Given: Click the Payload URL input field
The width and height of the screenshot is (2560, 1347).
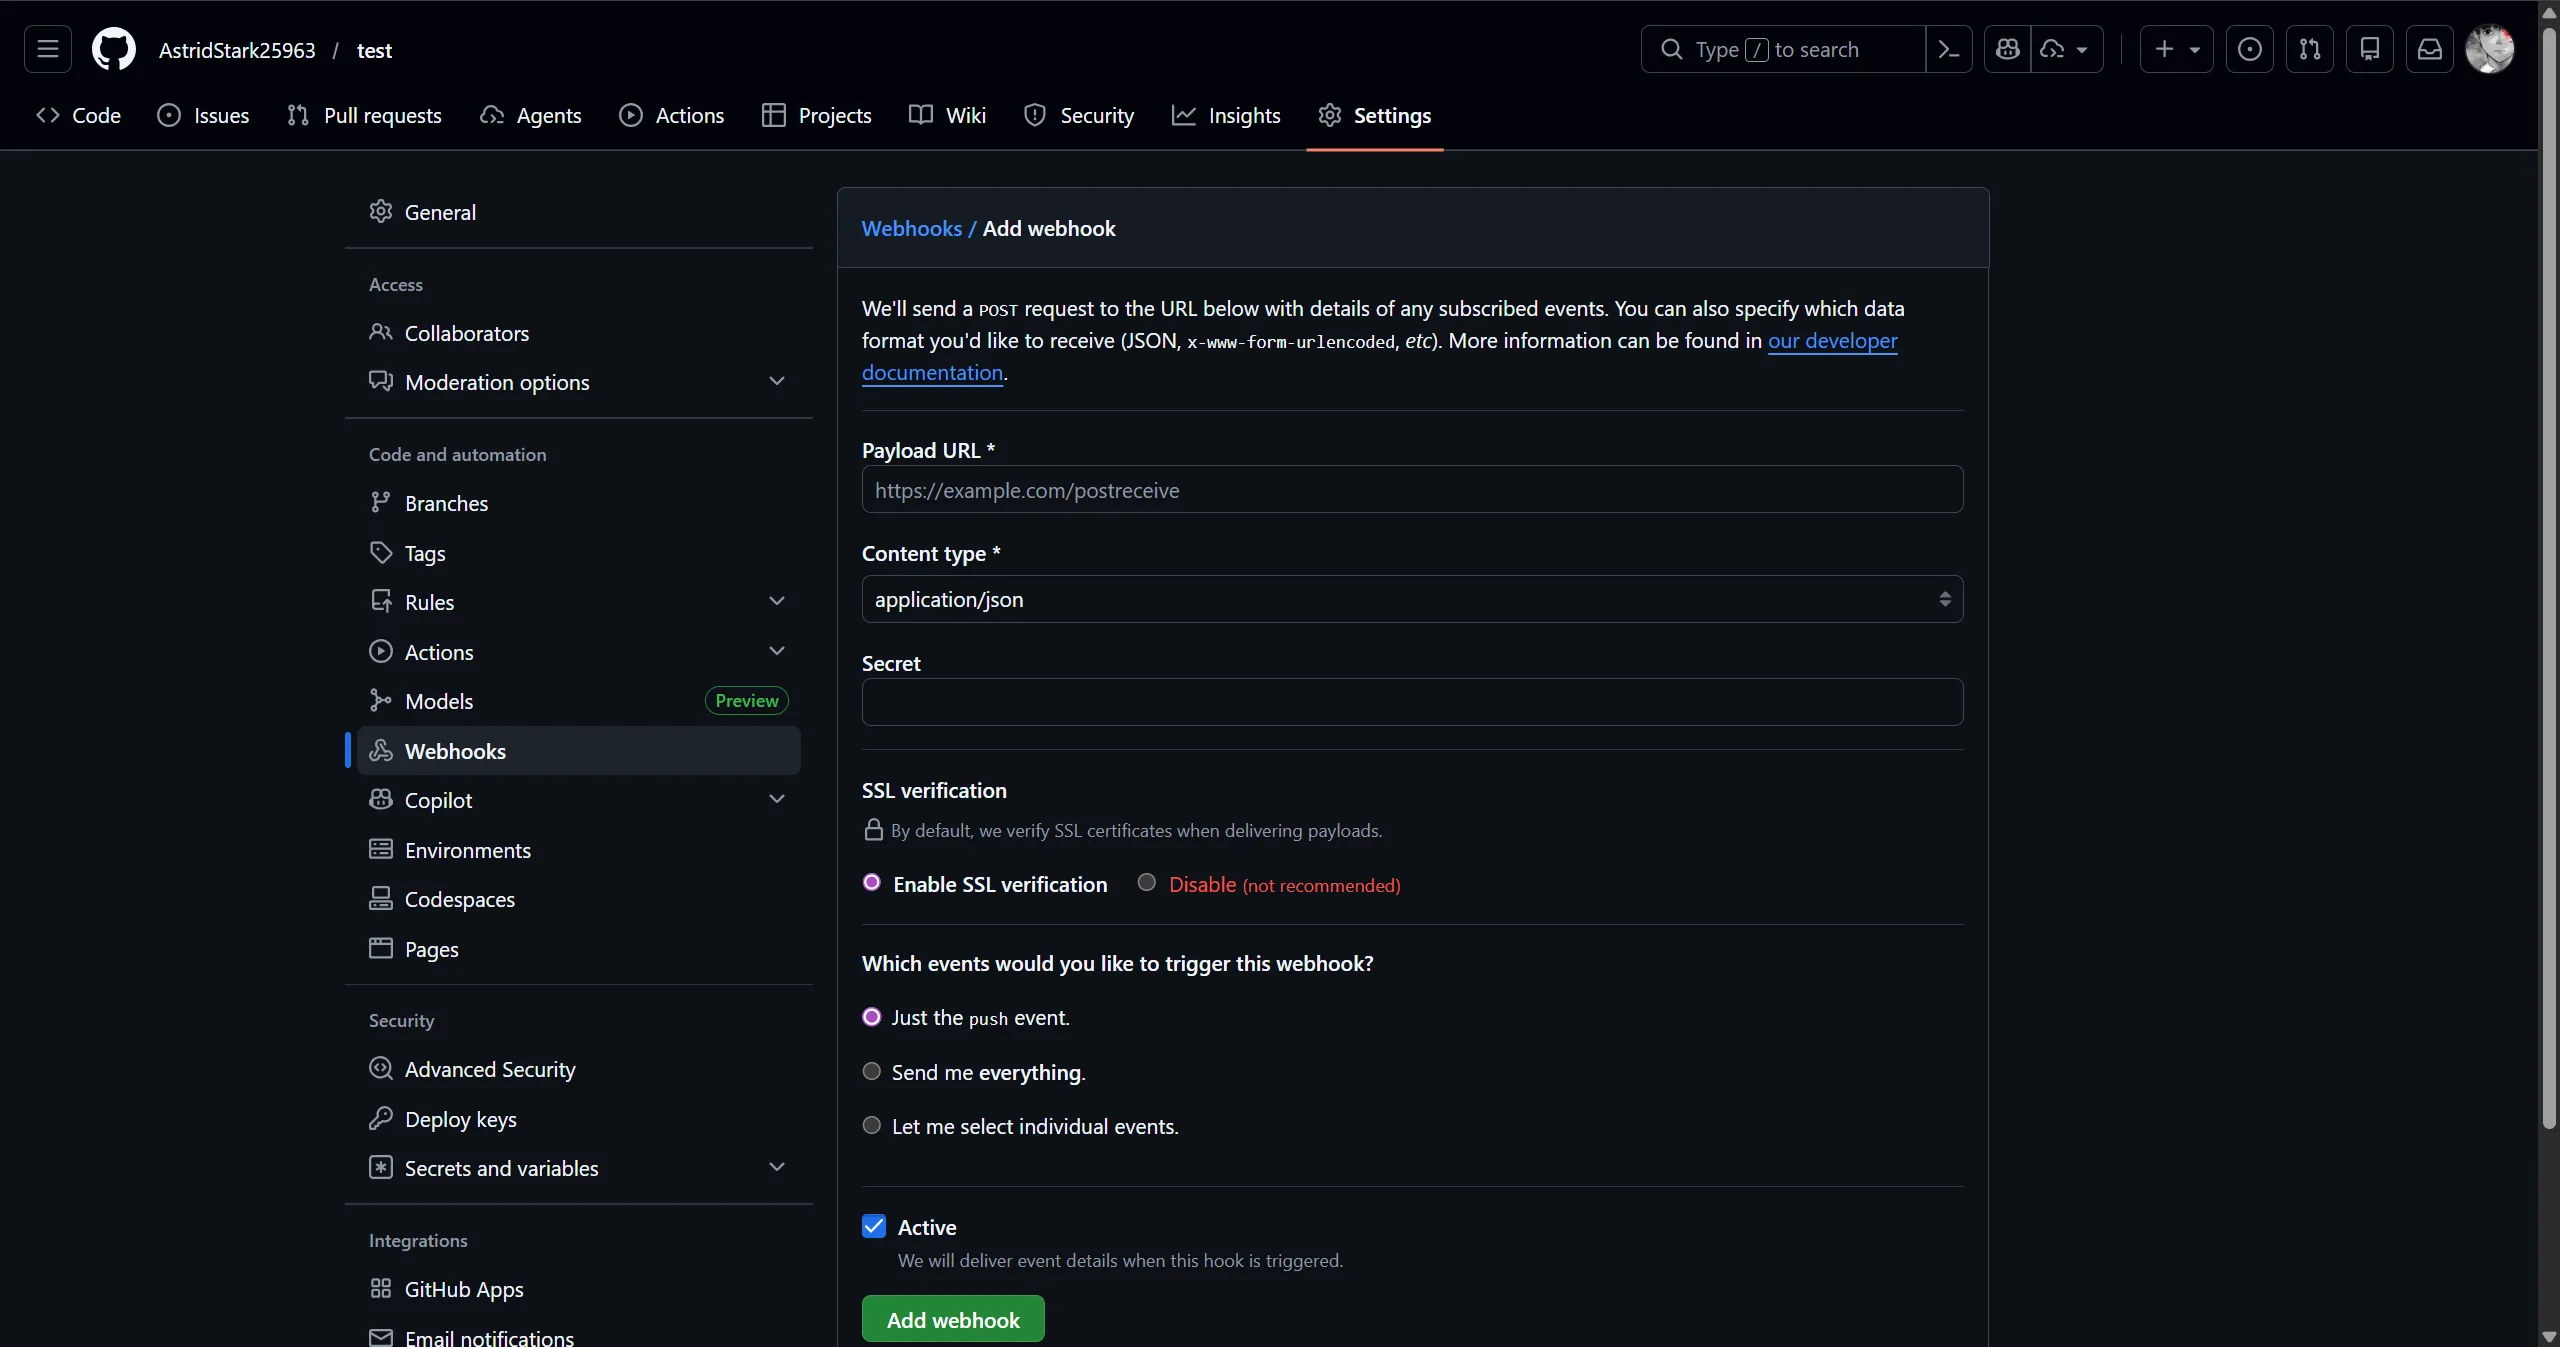Looking at the screenshot, I should coord(1410,490).
